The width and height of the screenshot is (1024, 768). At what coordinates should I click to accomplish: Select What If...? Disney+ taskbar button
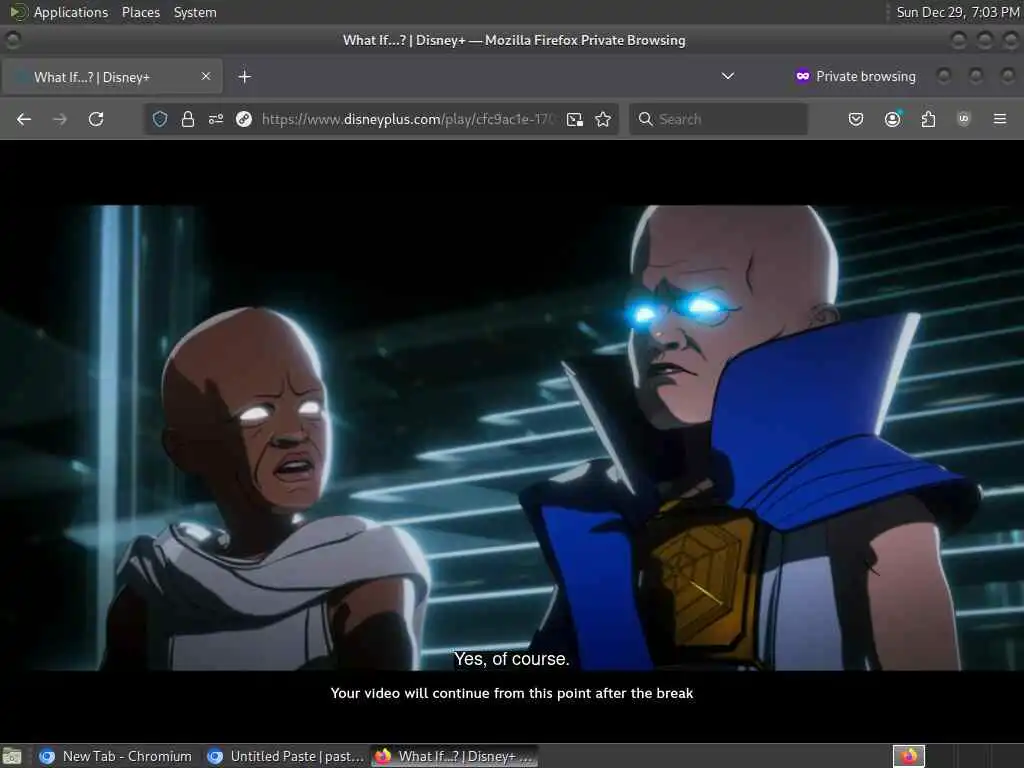click(x=455, y=756)
